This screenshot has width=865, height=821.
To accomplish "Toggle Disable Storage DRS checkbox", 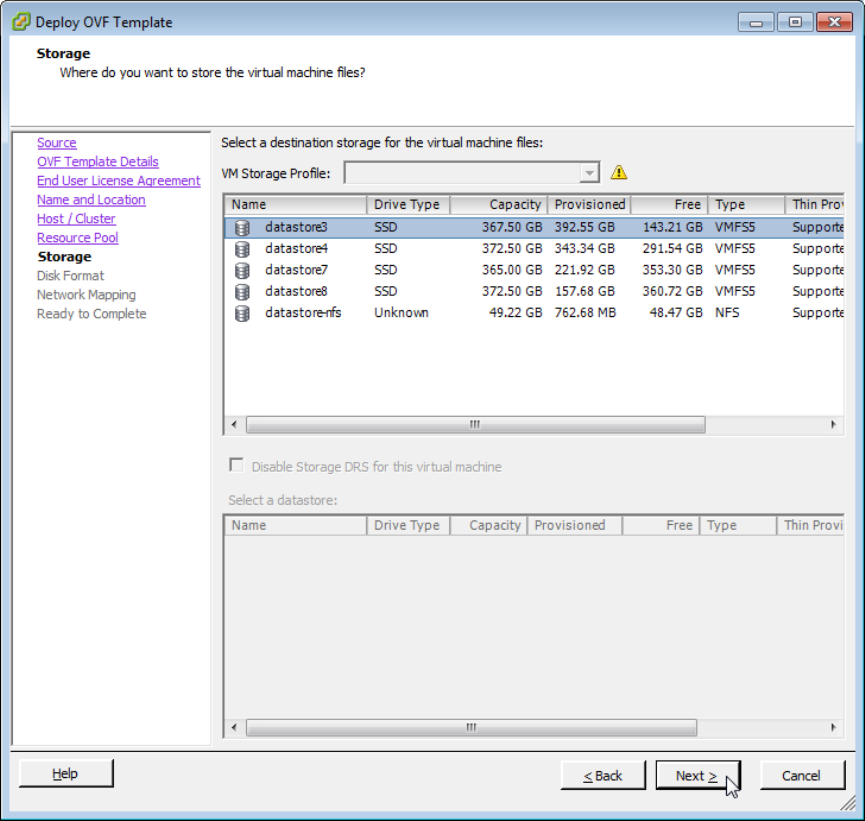I will 237,465.
